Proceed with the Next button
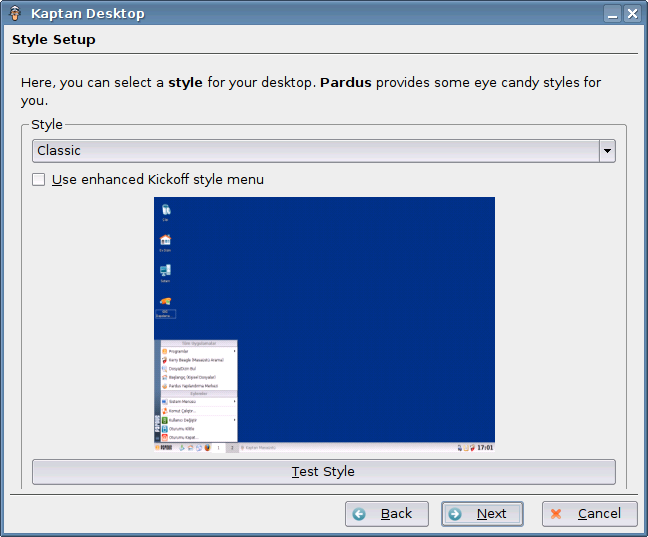The height and width of the screenshot is (537, 648). click(x=482, y=514)
